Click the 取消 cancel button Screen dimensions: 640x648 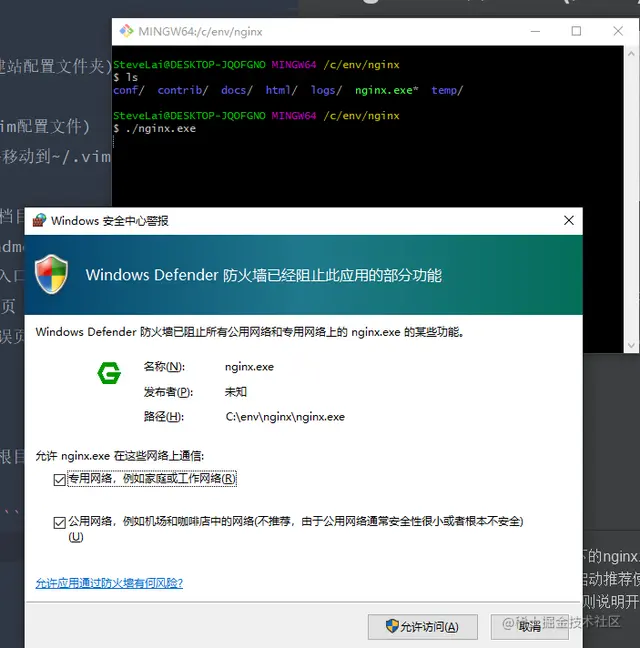pyautogui.click(x=530, y=627)
